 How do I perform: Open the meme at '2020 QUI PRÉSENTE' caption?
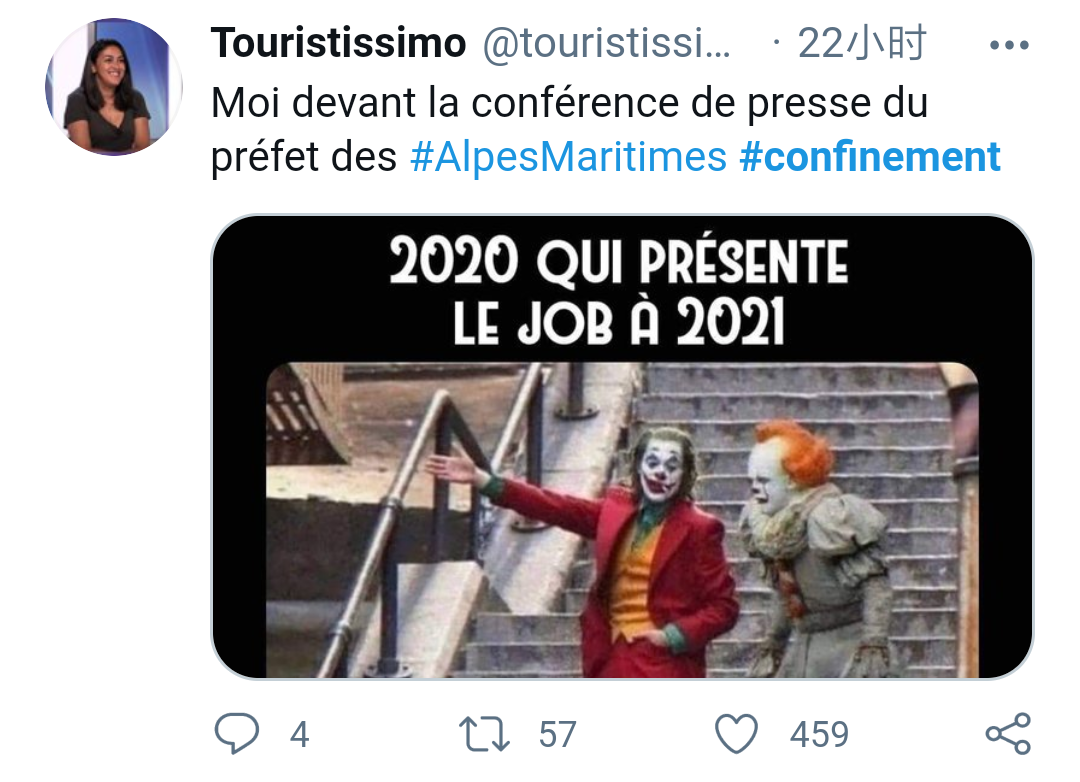pos(619,261)
